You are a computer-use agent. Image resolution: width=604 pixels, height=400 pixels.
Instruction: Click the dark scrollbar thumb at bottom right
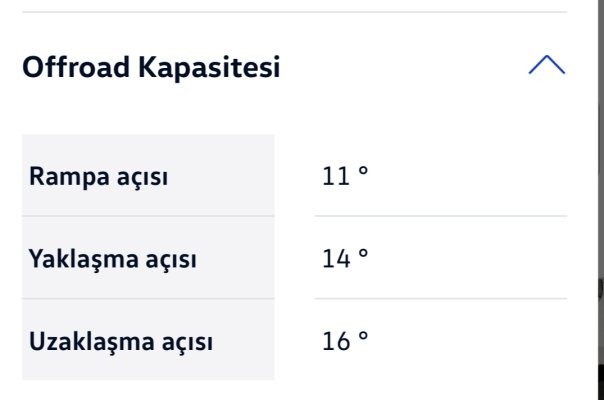coord(601,382)
